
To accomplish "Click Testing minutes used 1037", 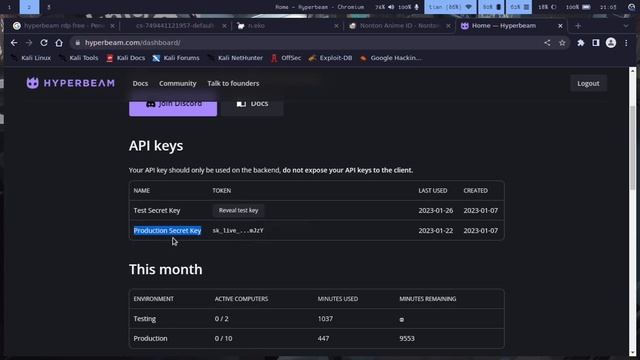I will 325,318.
